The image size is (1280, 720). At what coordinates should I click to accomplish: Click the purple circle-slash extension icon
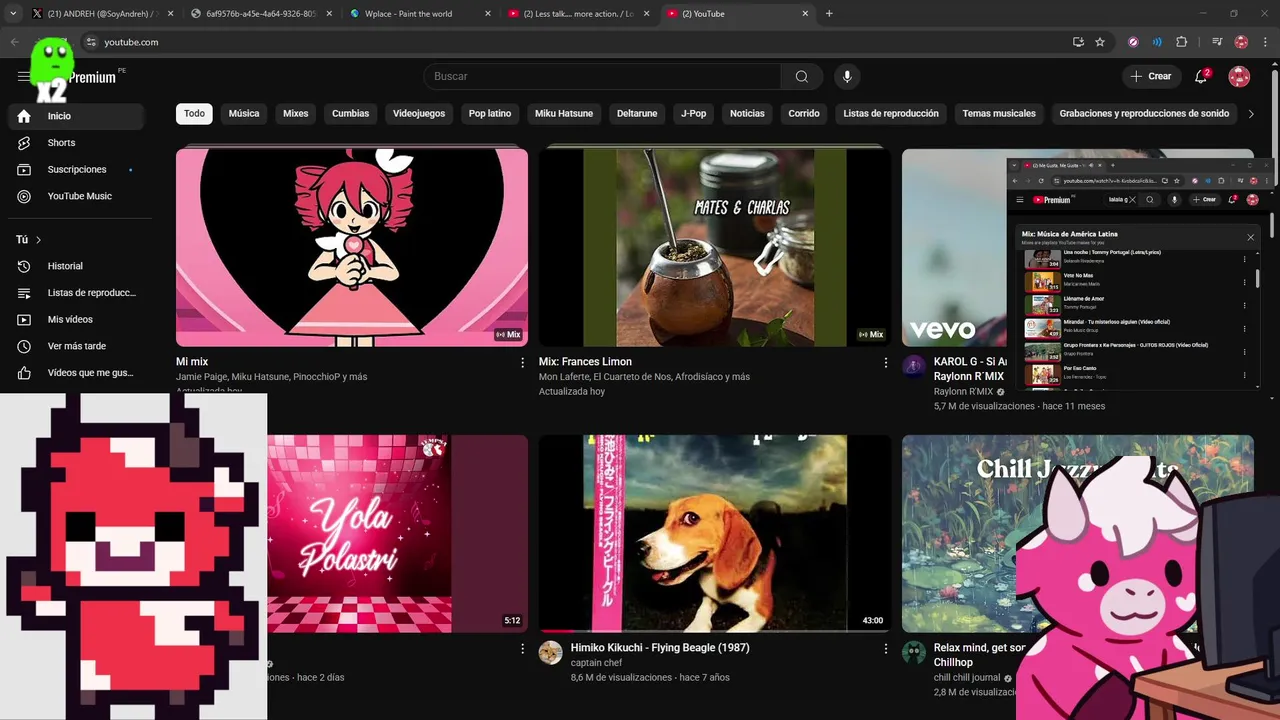(x=1133, y=42)
